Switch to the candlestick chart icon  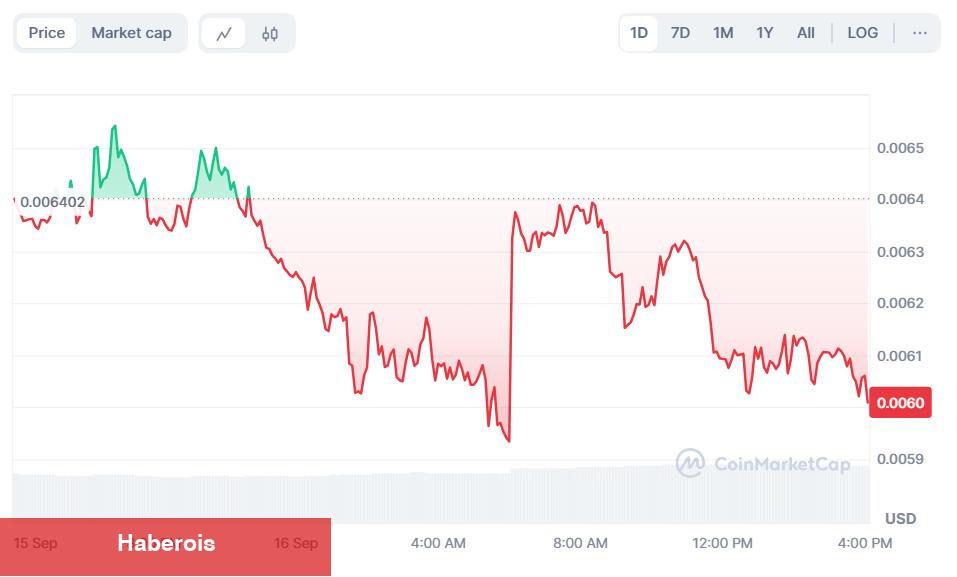[270, 33]
